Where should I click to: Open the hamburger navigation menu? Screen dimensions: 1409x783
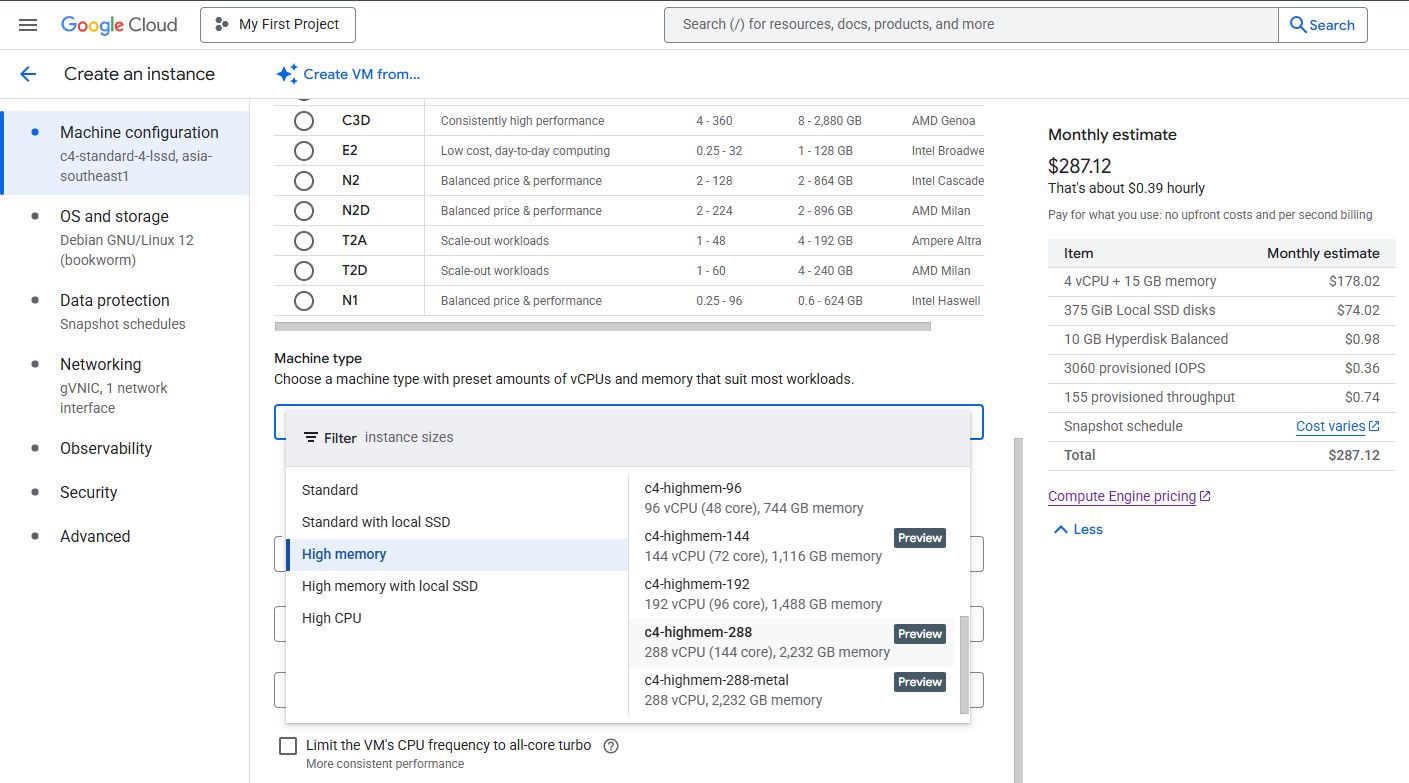pos(28,25)
